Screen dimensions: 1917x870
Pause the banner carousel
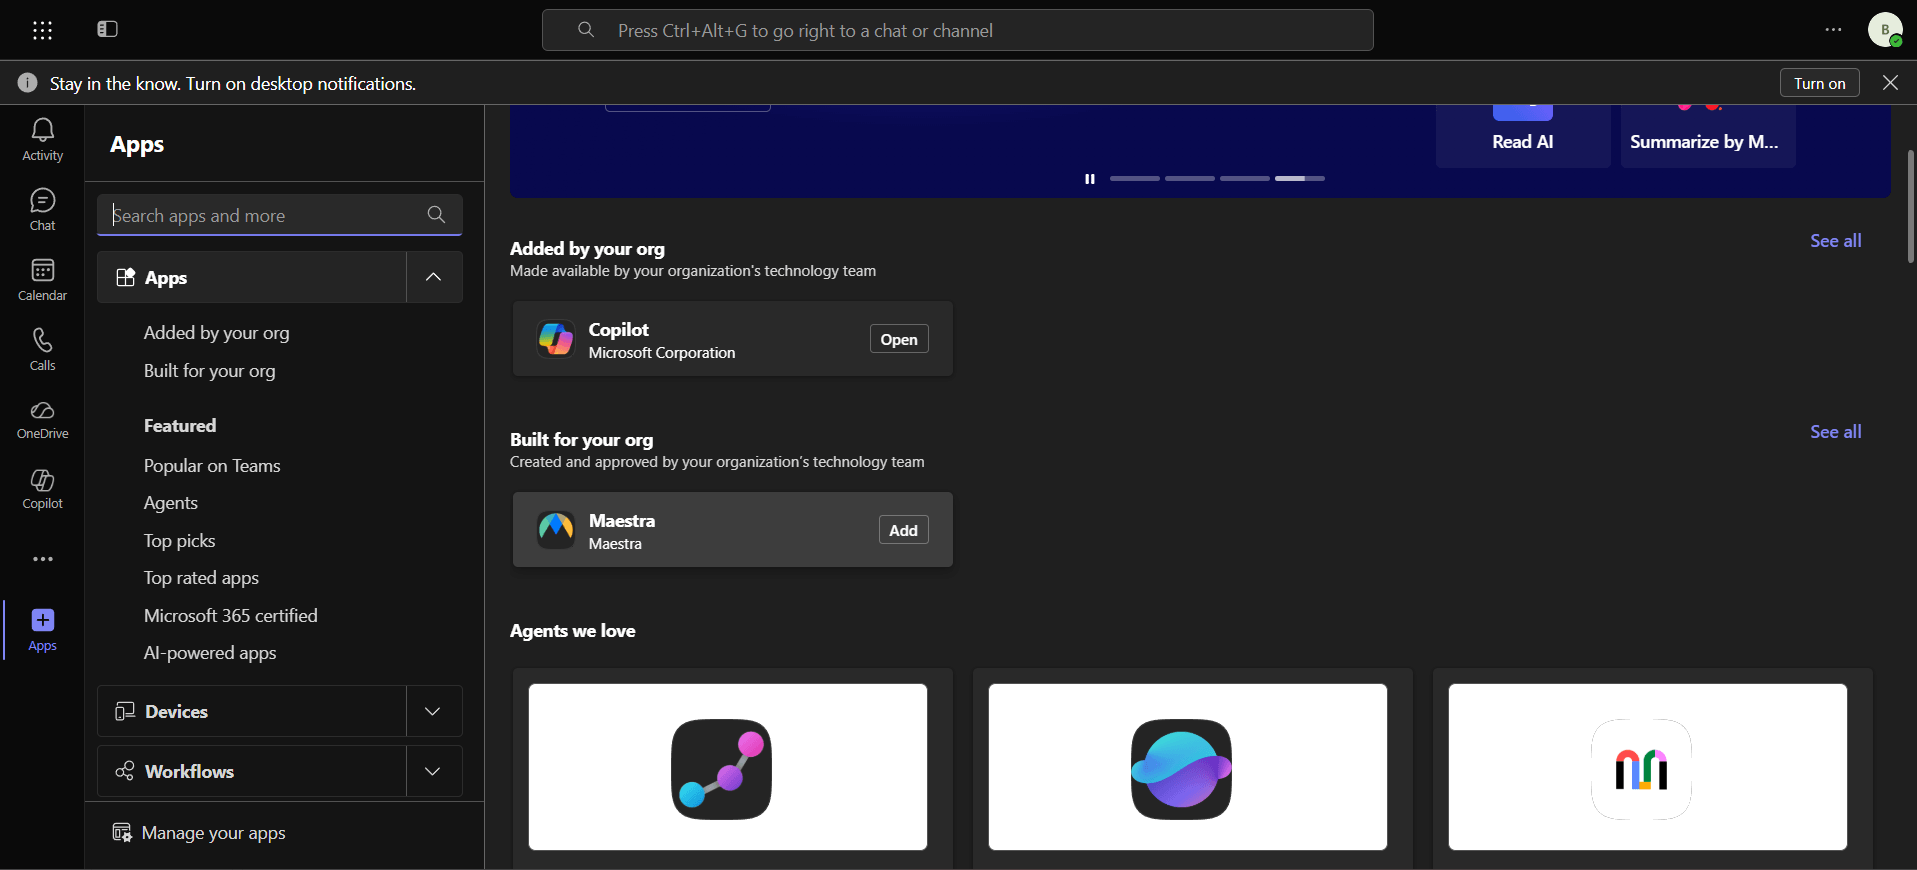click(x=1090, y=179)
